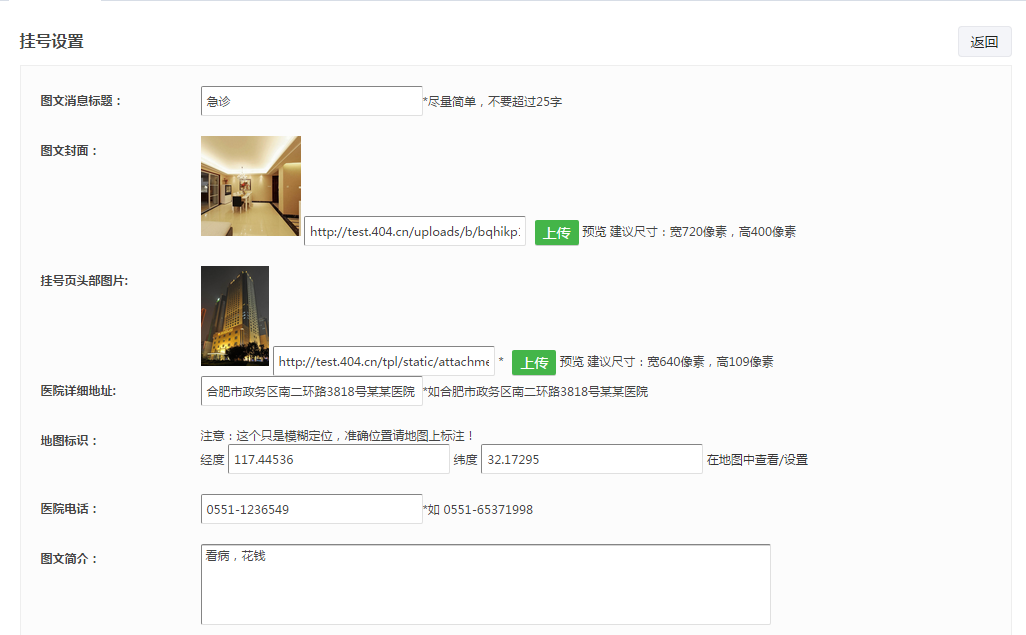Image resolution: width=1026 pixels, height=635 pixels.
Task: Focus the 图文消息标题 input containing 急诊
Action: (311, 101)
